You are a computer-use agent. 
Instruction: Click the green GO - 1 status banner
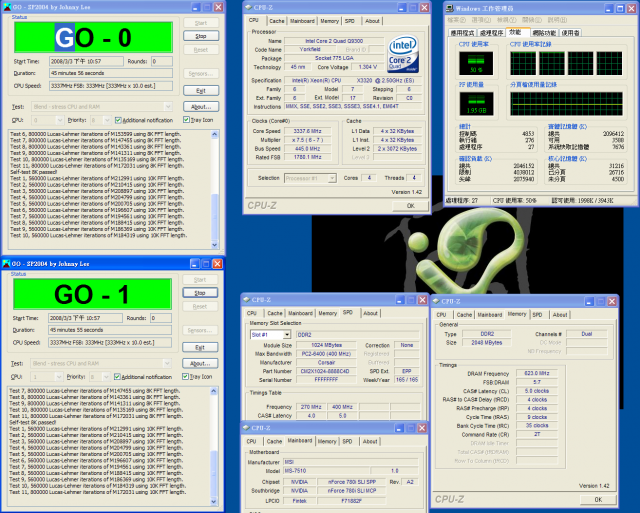[92, 294]
